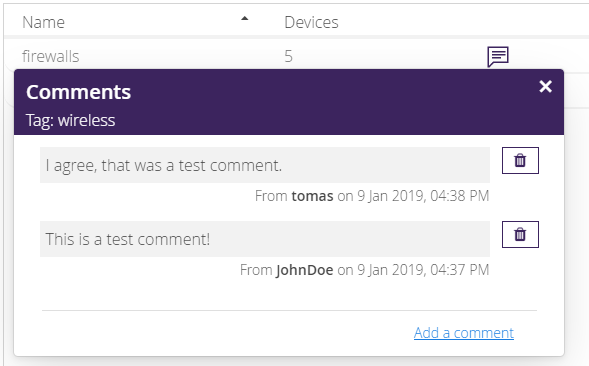
Task: Click the device count 5 for firewalls
Action: (288, 56)
